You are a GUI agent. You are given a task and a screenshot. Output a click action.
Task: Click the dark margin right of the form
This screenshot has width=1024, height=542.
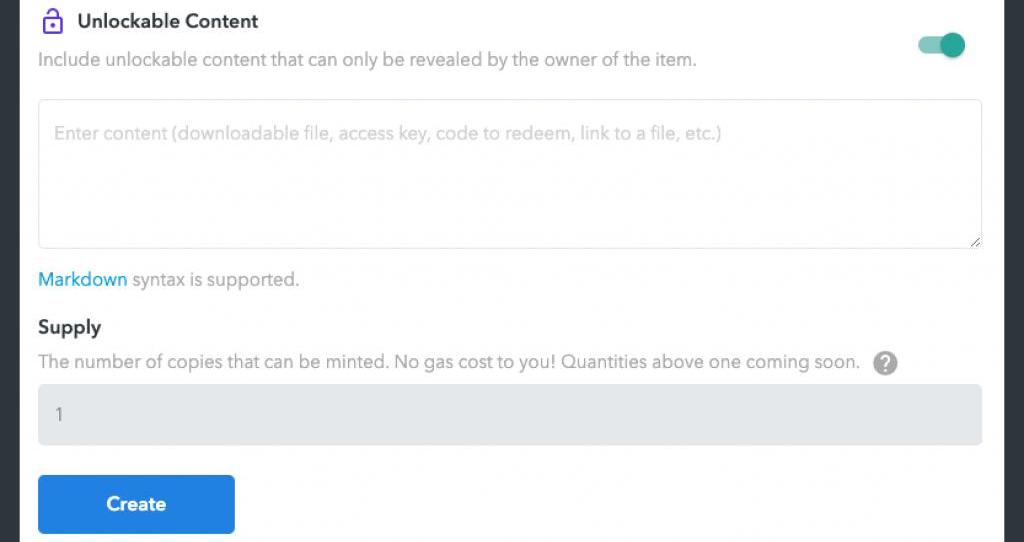point(1013,270)
